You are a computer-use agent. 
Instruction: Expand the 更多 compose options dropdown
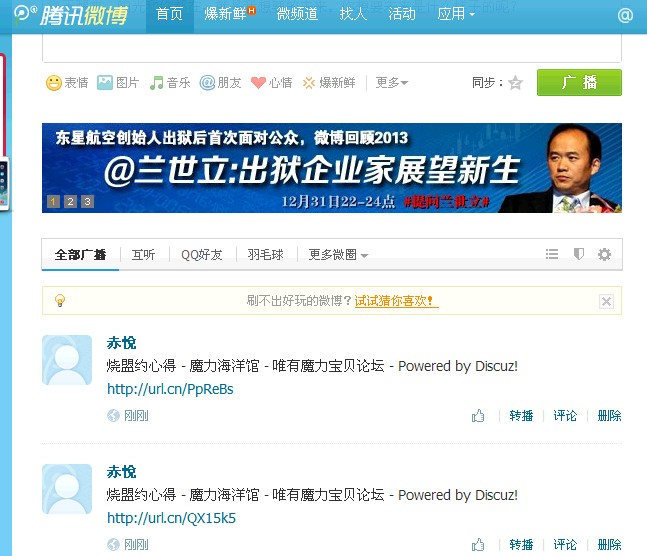(x=392, y=83)
